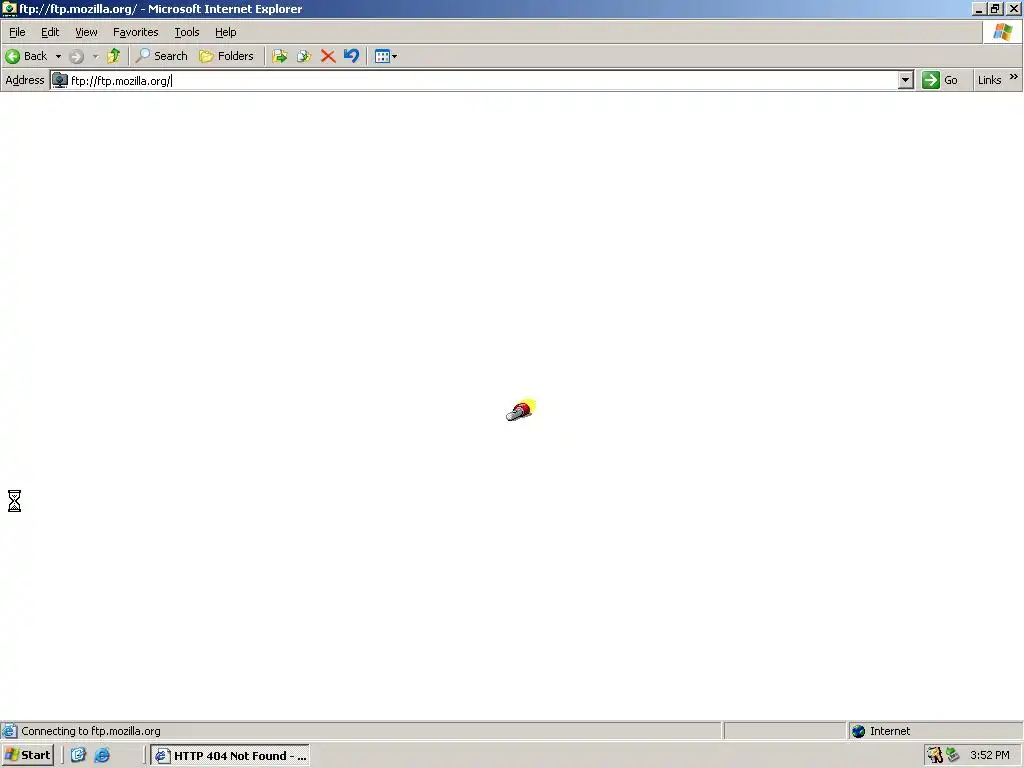1024x768 pixels.
Task: Open the Search pane
Action: coord(161,56)
